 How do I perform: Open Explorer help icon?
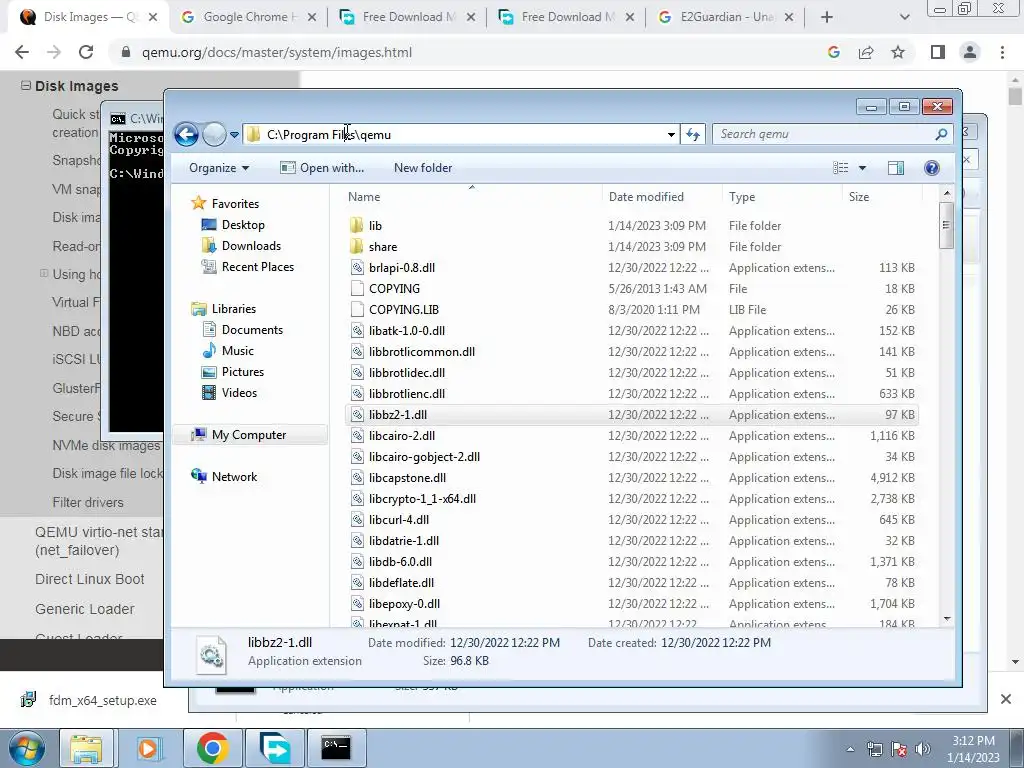932,168
